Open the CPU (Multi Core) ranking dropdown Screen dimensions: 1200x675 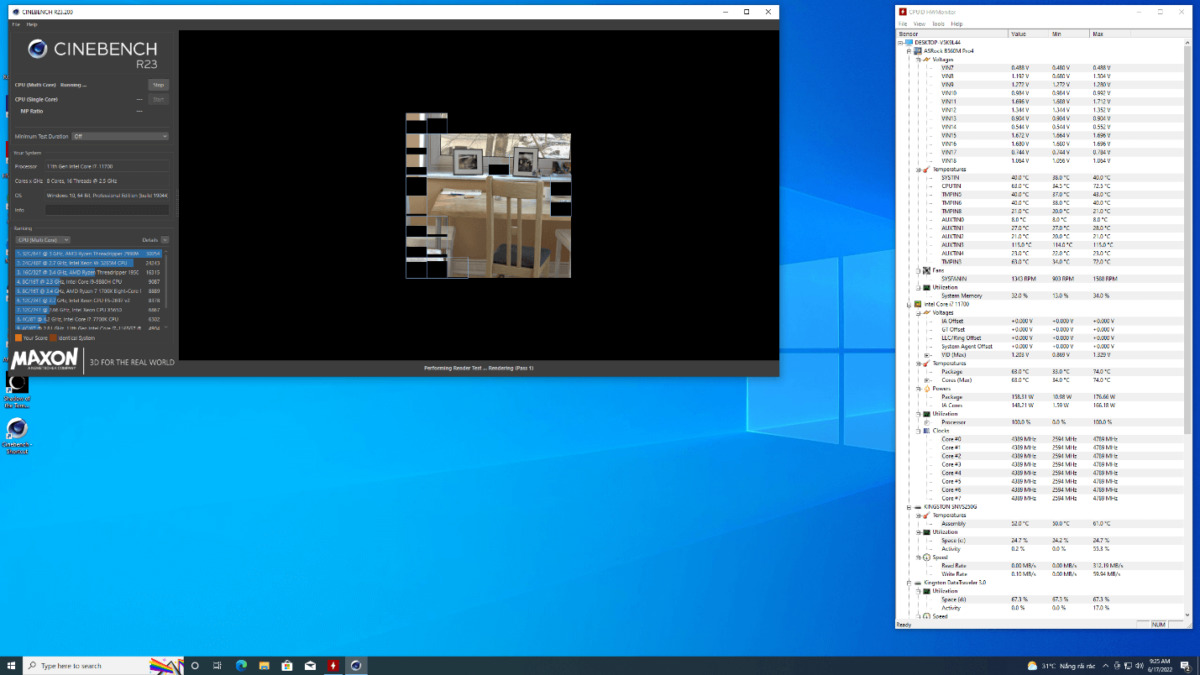(x=42, y=240)
